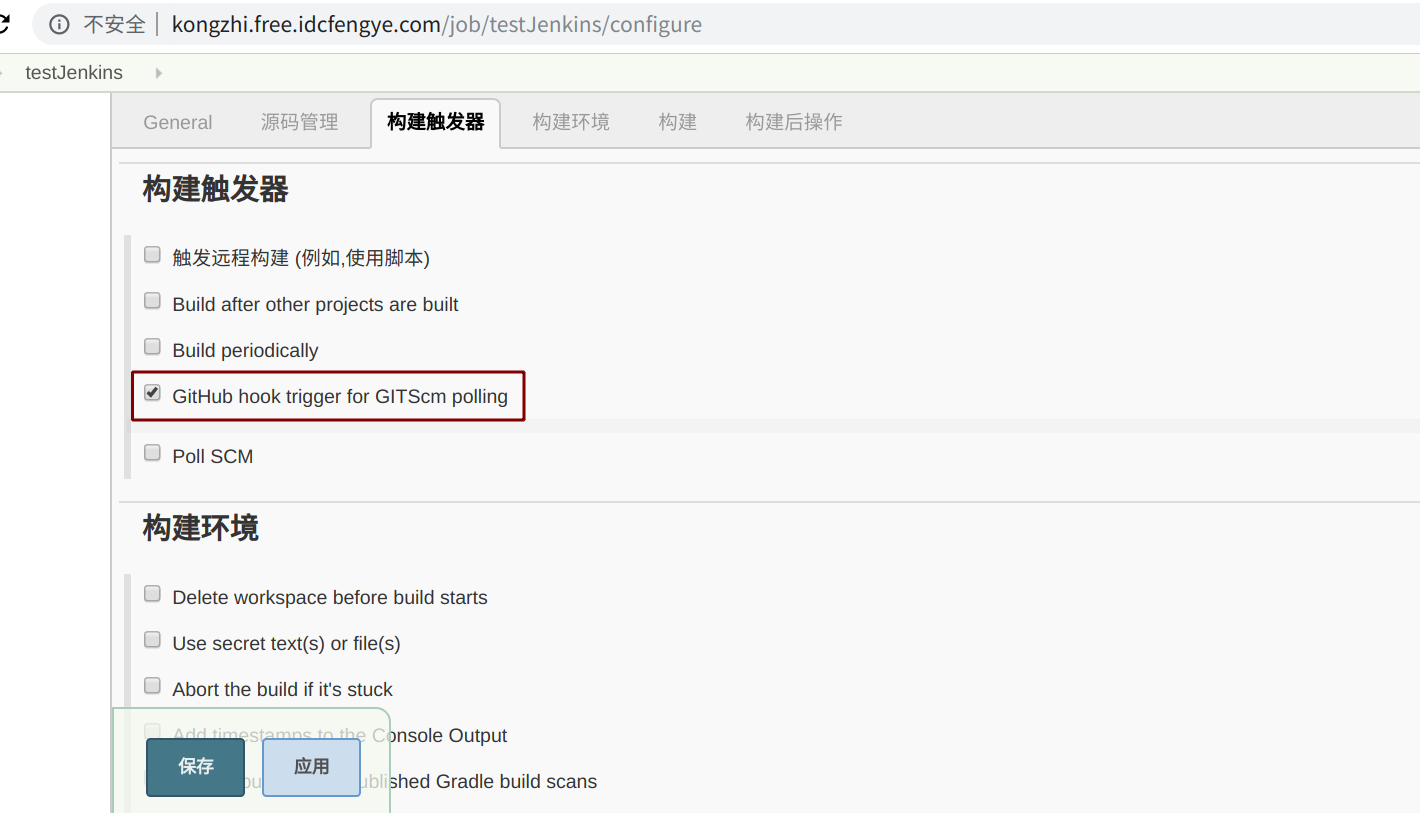Click the site information icon in address bar
The width and height of the screenshot is (1420, 813).
pyautogui.click(x=59, y=25)
